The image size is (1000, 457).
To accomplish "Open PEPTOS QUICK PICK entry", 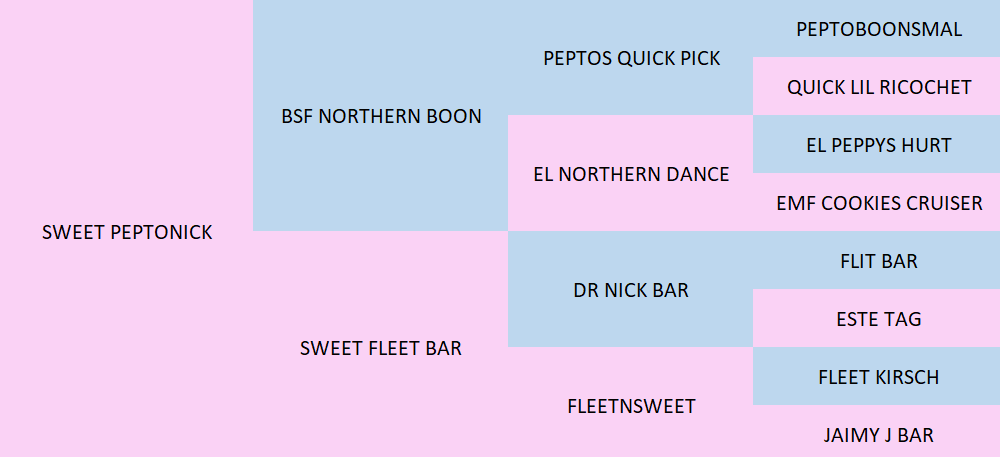I will coord(631,57).
